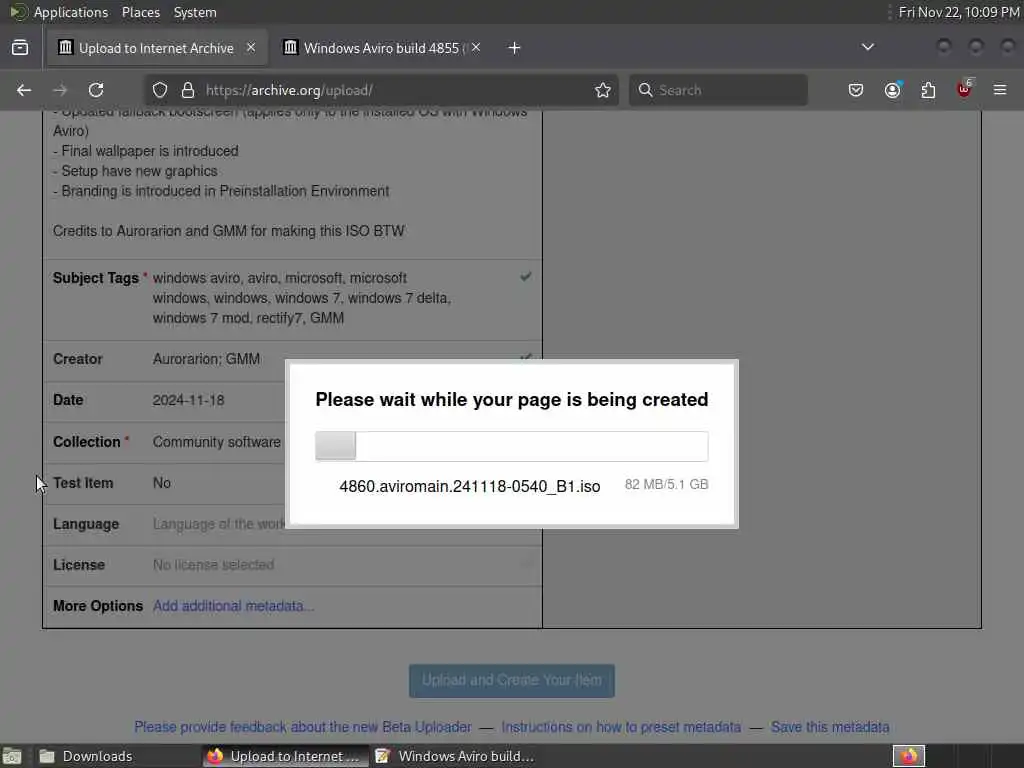The image size is (1024, 768).
Task: Open the shield tracking protection icon
Action: click(160, 90)
